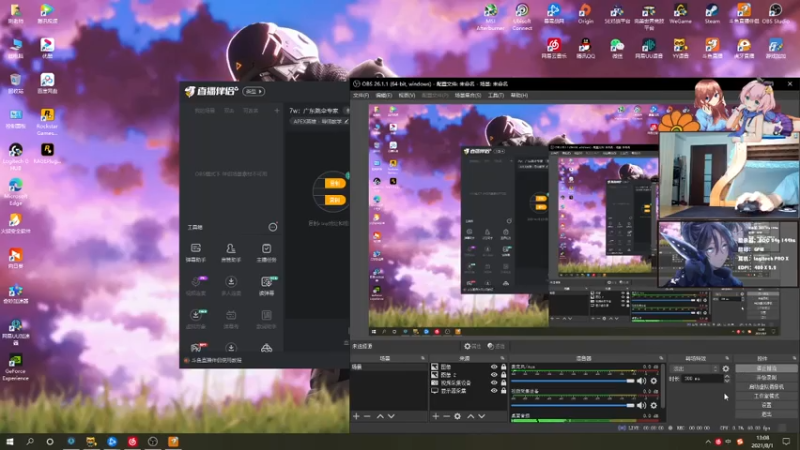
Task: Enable 工作室模式 studio mode button
Action: [x=766, y=396]
